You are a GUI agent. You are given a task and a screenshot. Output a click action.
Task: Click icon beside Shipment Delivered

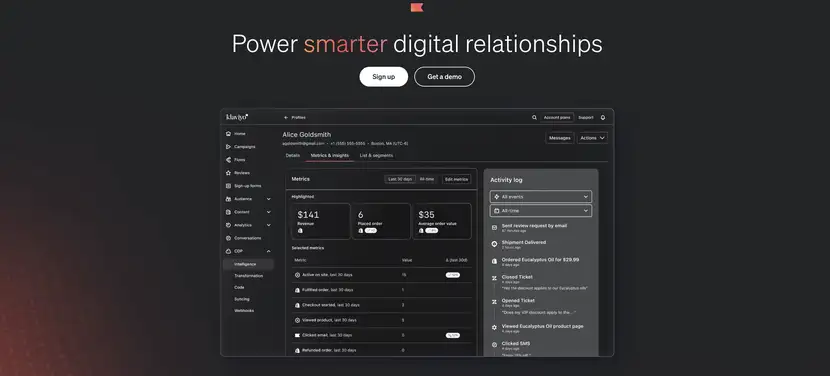[x=494, y=244]
